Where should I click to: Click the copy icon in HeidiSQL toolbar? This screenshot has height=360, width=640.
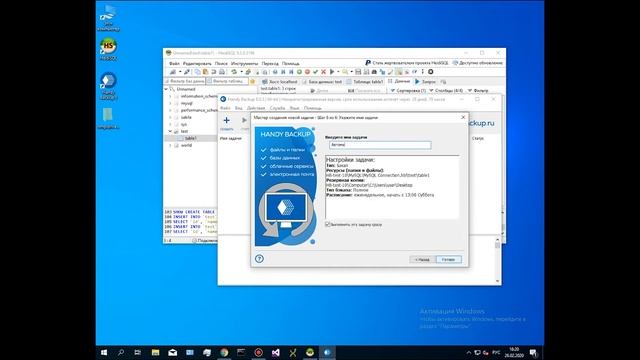(197, 72)
